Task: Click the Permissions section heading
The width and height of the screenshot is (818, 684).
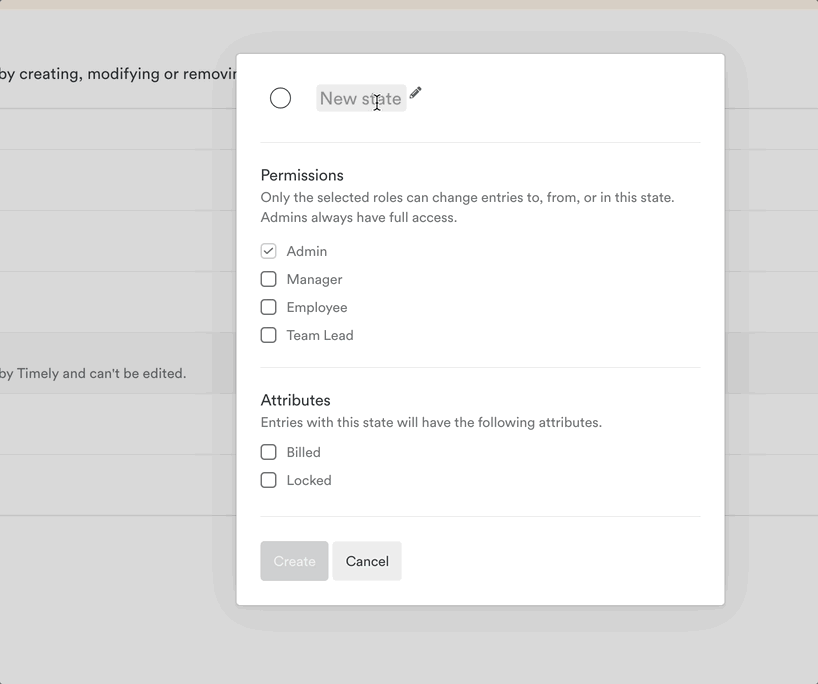Action: click(x=302, y=175)
